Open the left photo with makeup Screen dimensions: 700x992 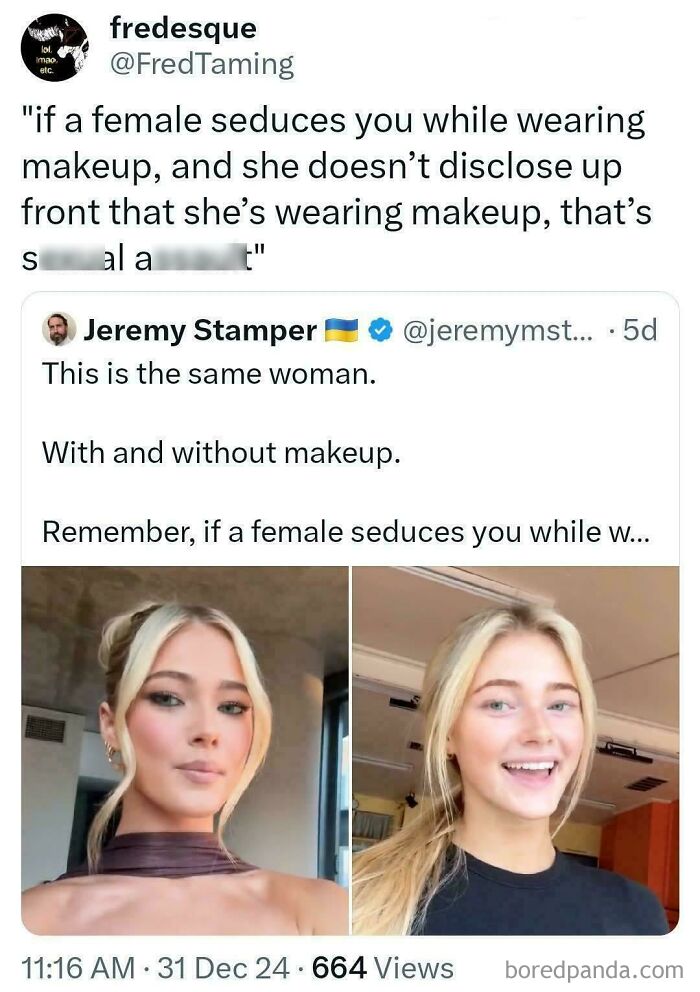tap(185, 750)
